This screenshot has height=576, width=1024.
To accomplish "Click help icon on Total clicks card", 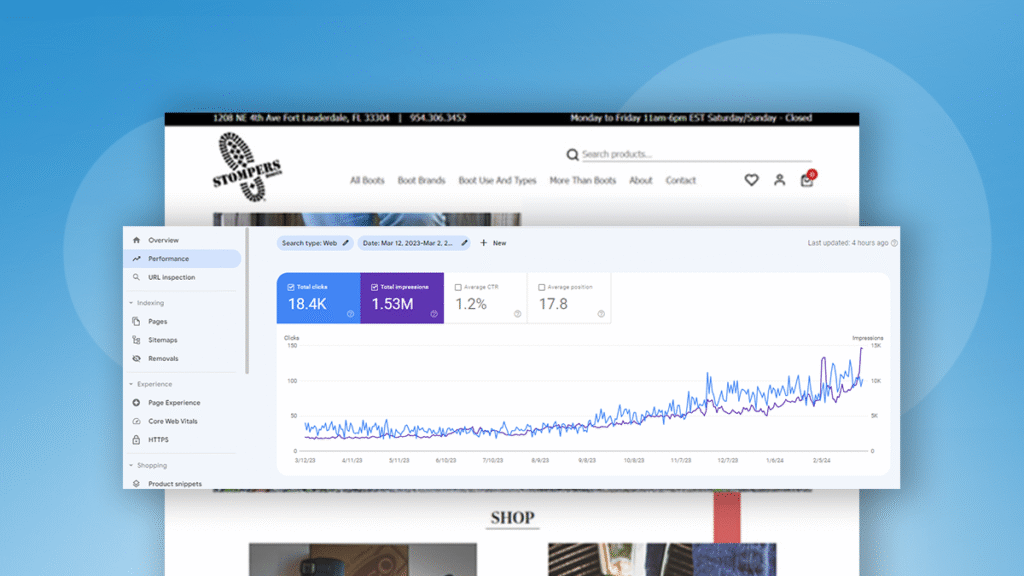I will click(350, 314).
